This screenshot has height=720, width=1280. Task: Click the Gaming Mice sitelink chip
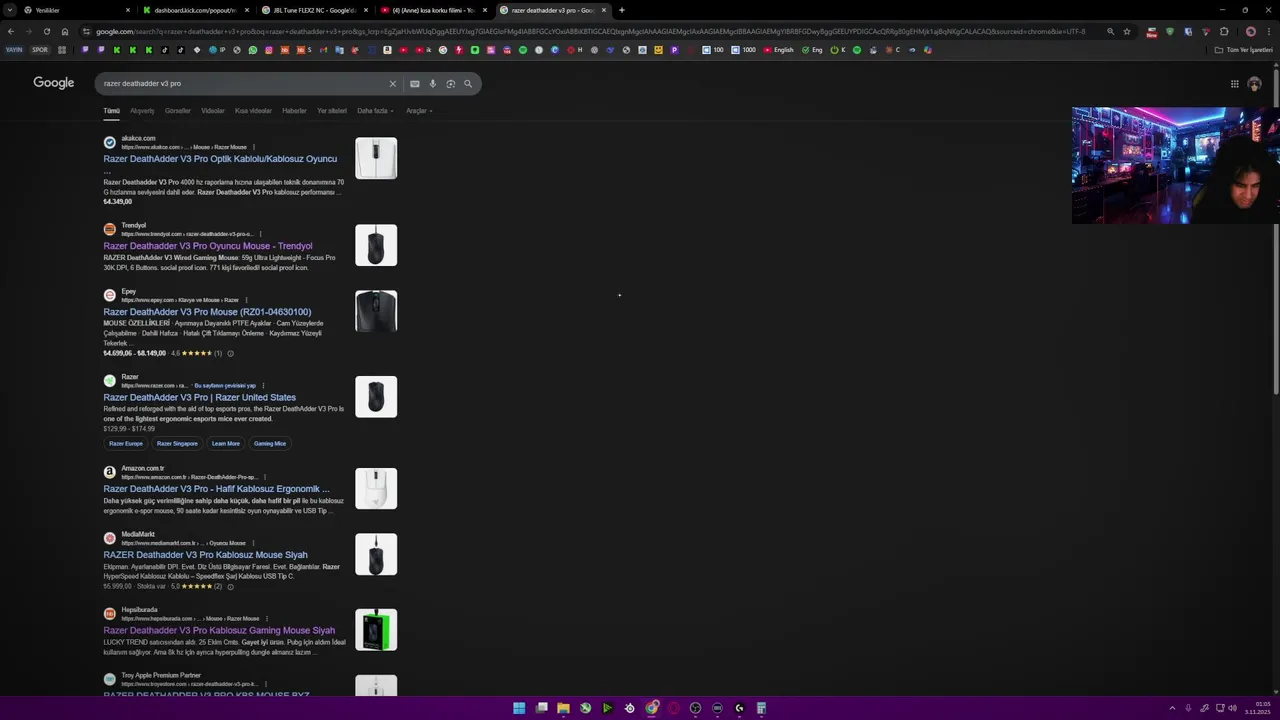(x=270, y=443)
